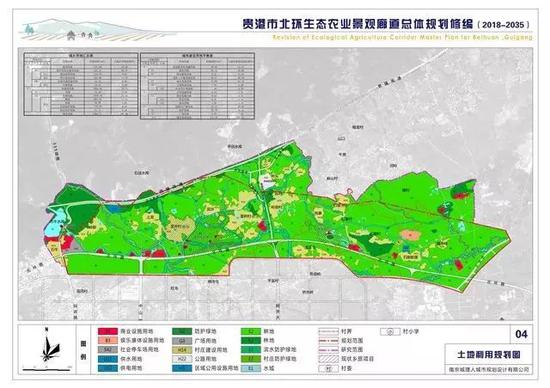Image resolution: width=550 pixels, height=388 pixels.
Task: Click the 水域 legend label
Action: click(269, 368)
